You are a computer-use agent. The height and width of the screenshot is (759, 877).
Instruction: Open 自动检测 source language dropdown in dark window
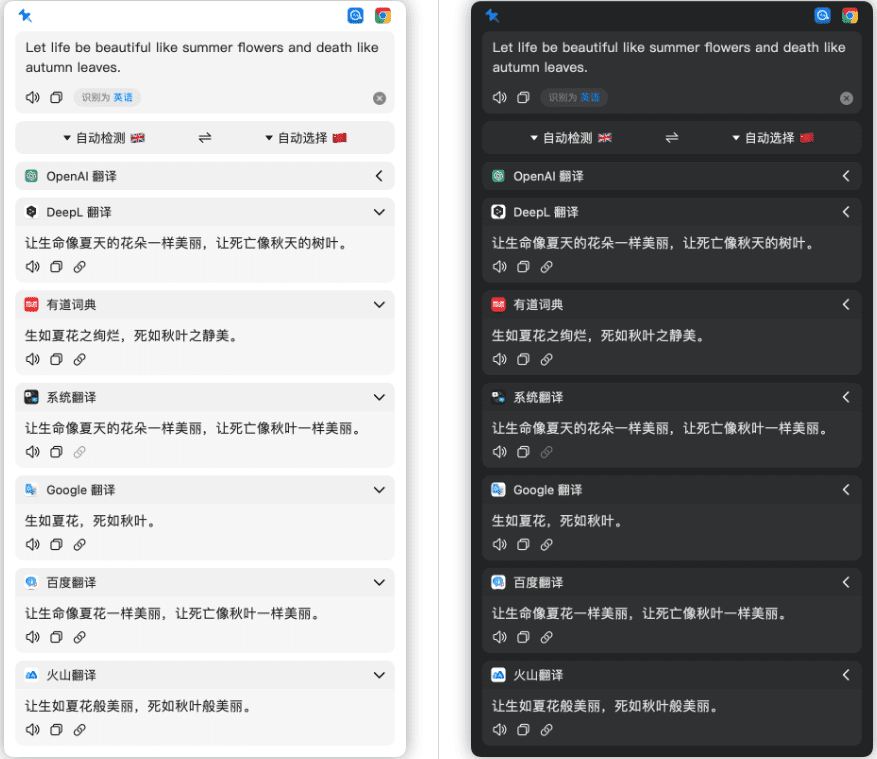point(571,138)
